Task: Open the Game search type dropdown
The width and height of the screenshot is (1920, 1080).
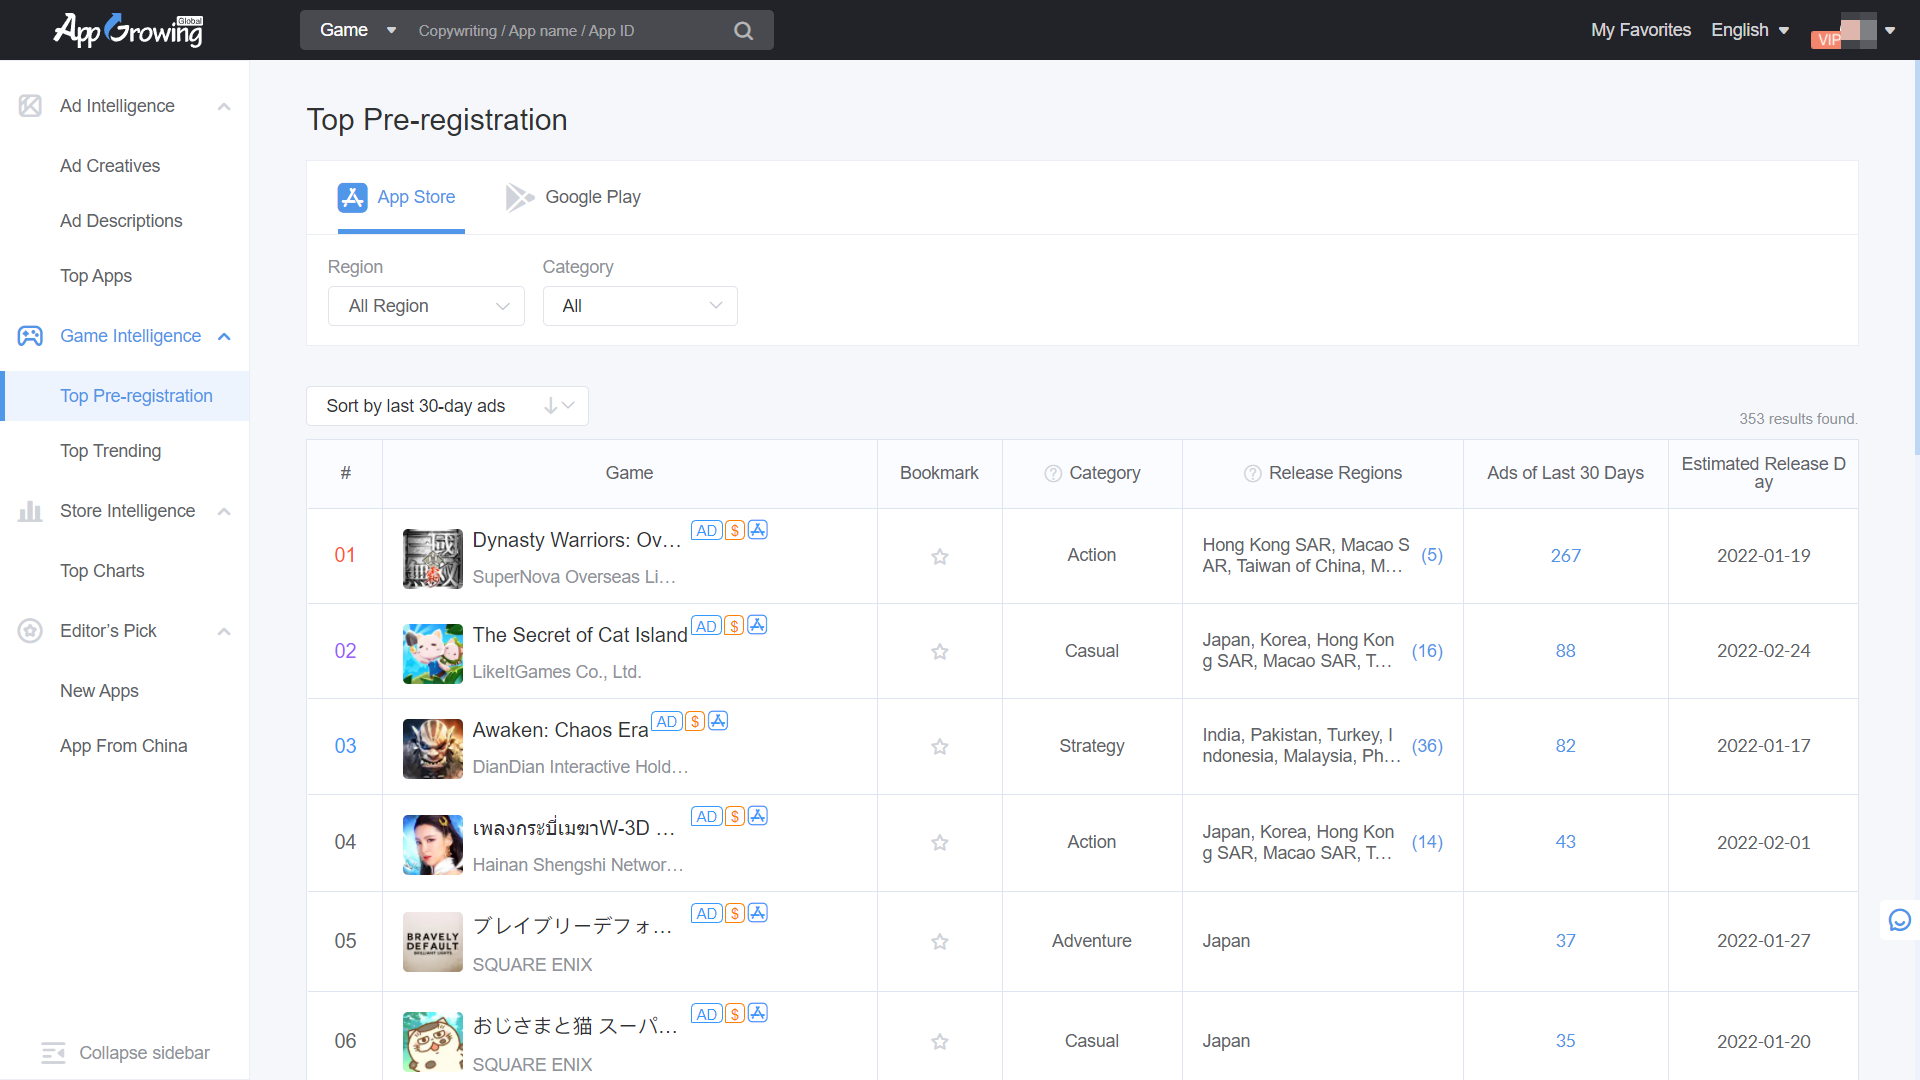Action: coord(358,31)
